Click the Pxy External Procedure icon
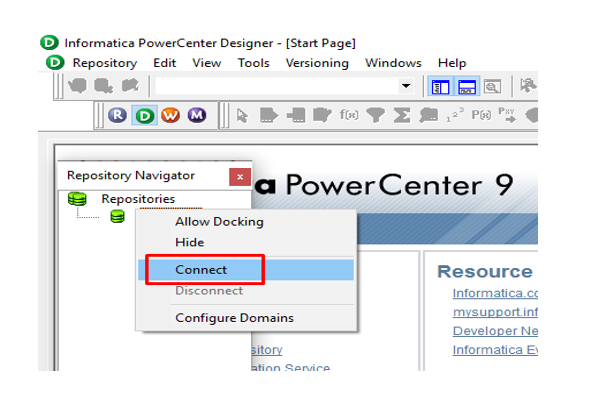The height and width of the screenshot is (411, 596). tap(507, 114)
